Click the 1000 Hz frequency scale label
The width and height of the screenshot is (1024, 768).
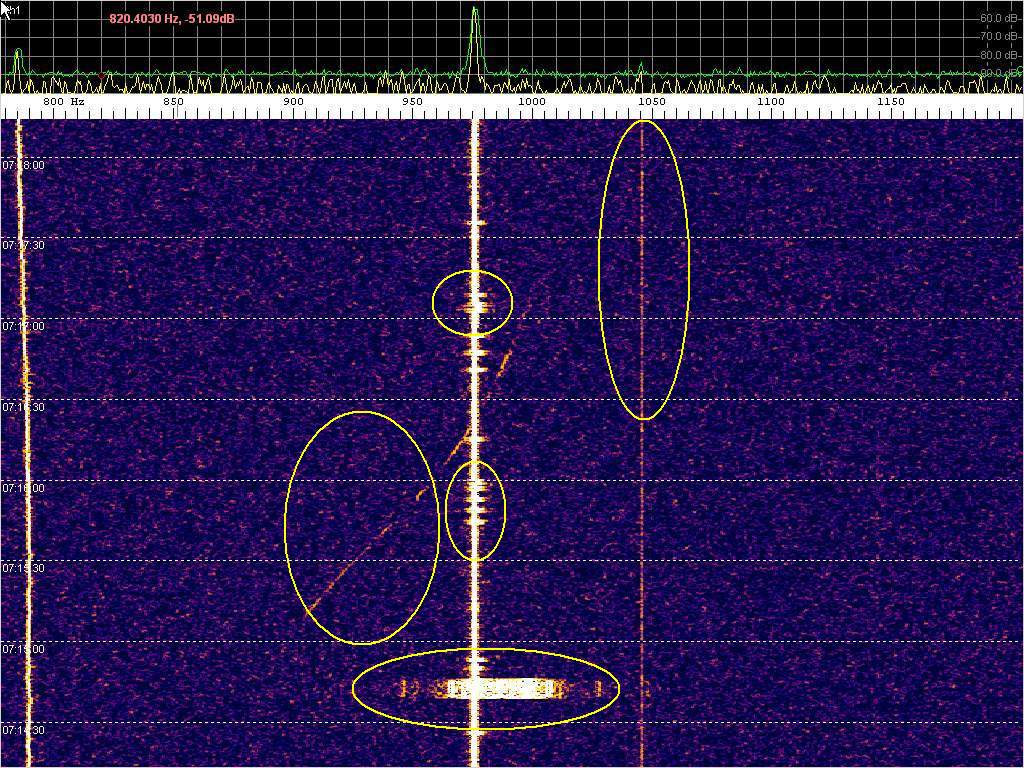click(x=531, y=102)
